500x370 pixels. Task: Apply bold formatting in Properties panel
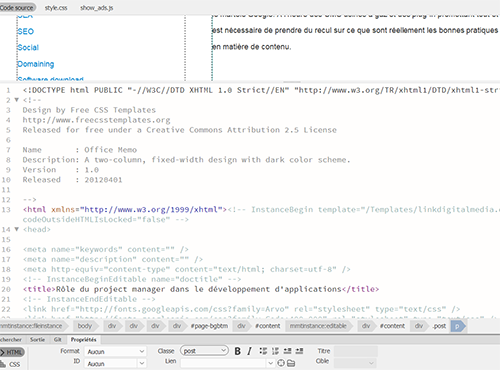[x=237, y=351]
